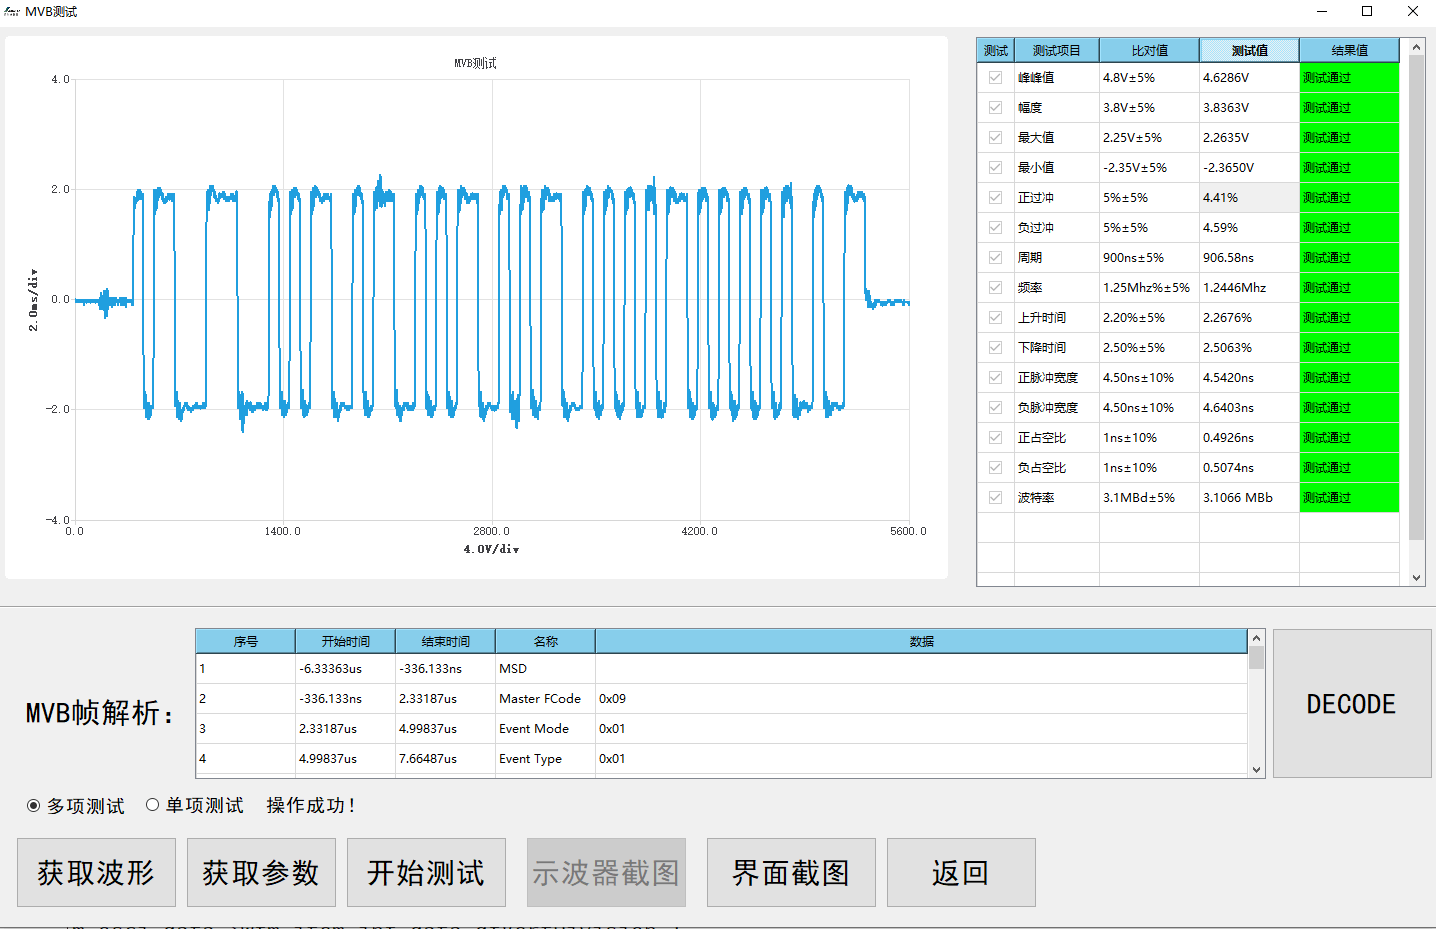Viewport: 1436px width, 929px height.
Task: Select the Master FCode row in frame table
Action: [722, 698]
